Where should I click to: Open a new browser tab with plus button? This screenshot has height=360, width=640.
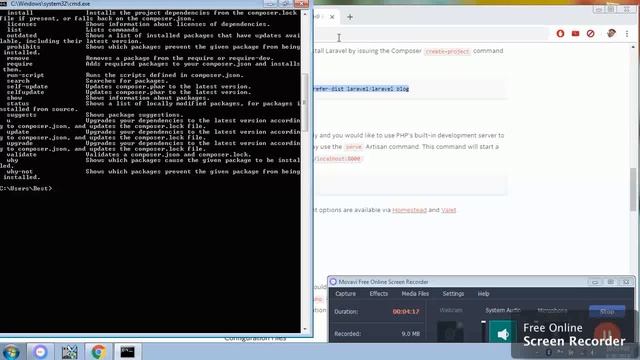(350, 17)
